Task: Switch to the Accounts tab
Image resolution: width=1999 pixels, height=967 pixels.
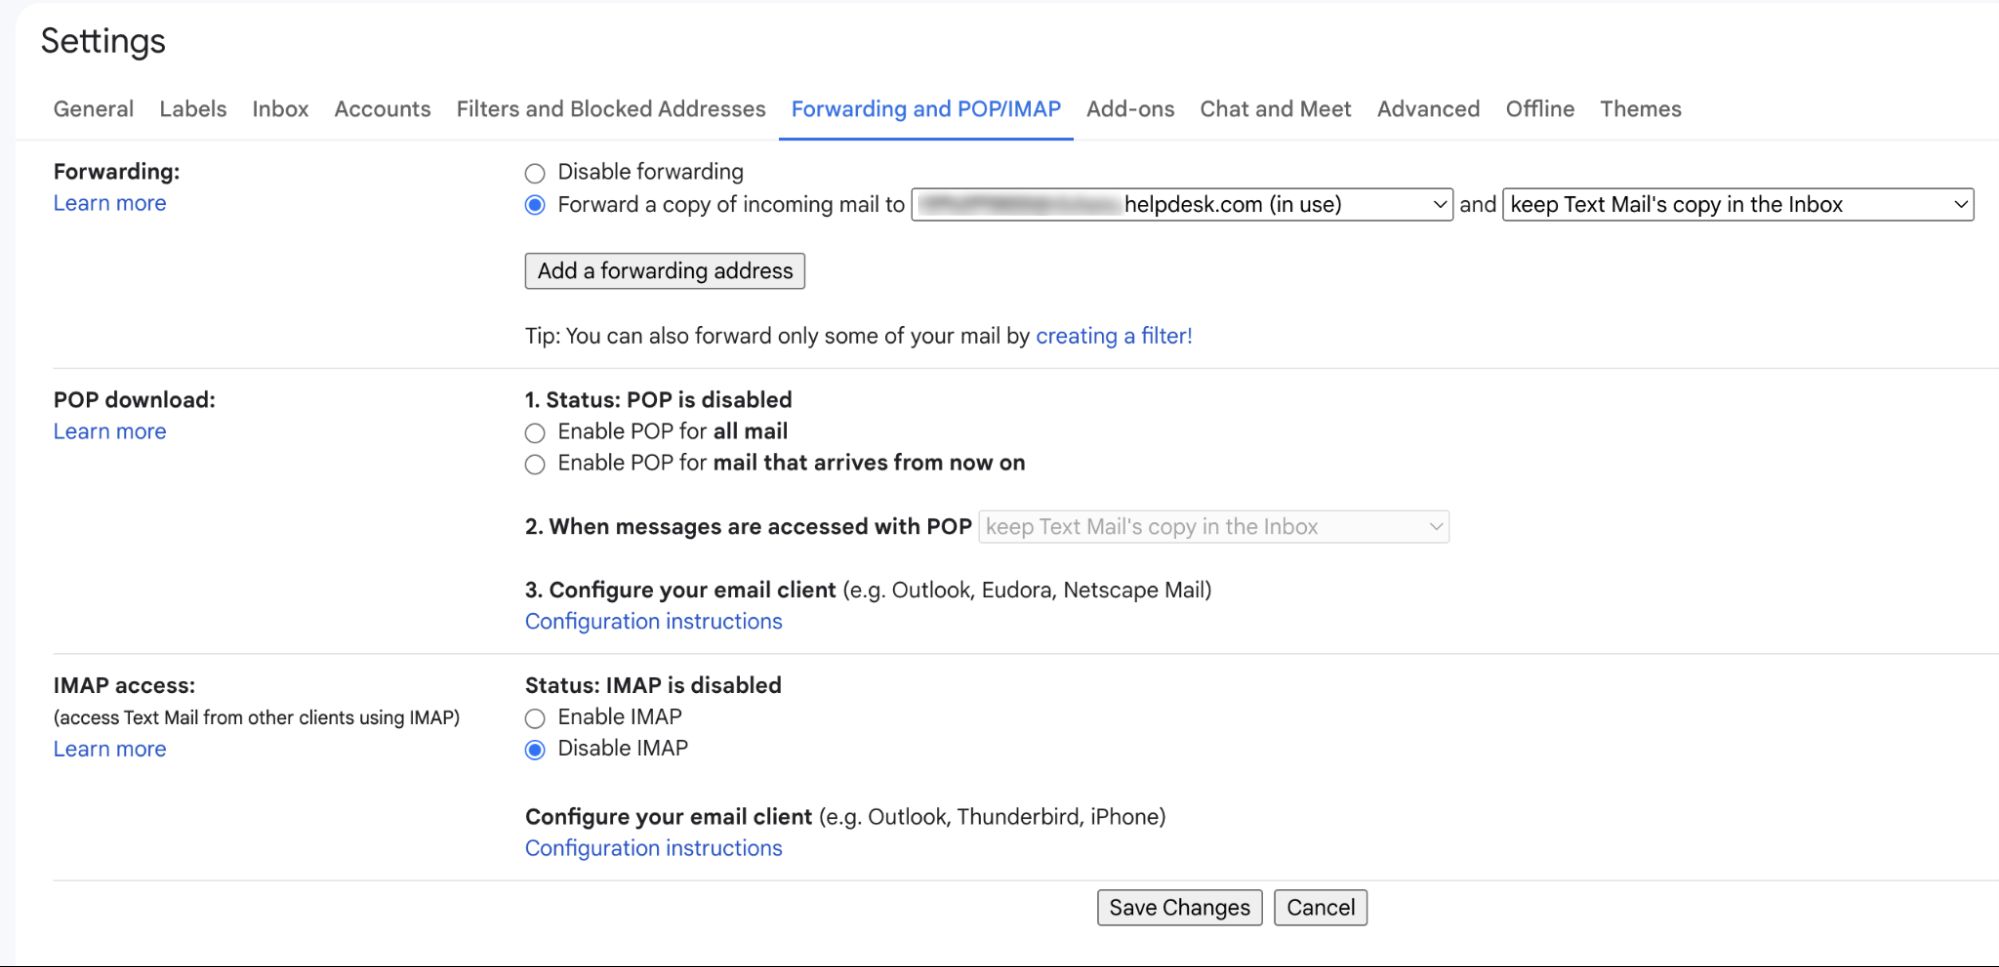Action: click(381, 109)
